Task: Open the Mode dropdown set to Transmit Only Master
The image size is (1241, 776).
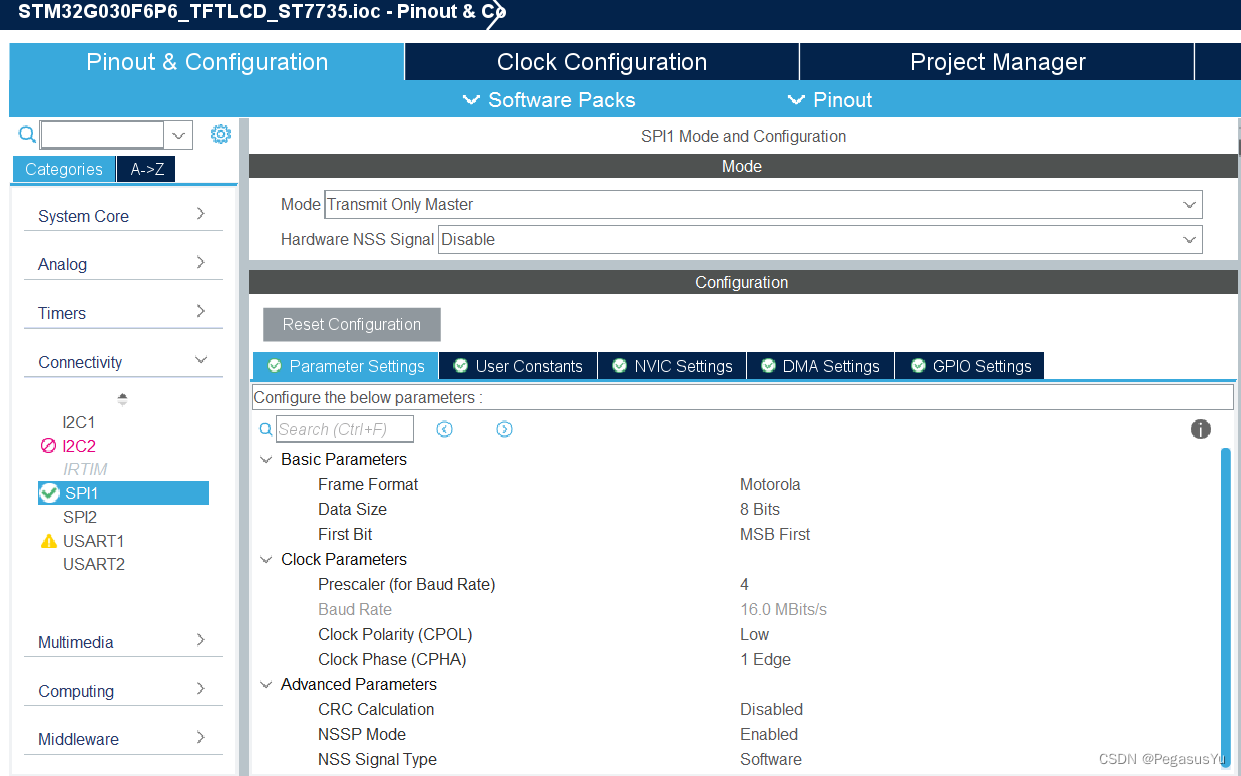Action: (x=763, y=204)
